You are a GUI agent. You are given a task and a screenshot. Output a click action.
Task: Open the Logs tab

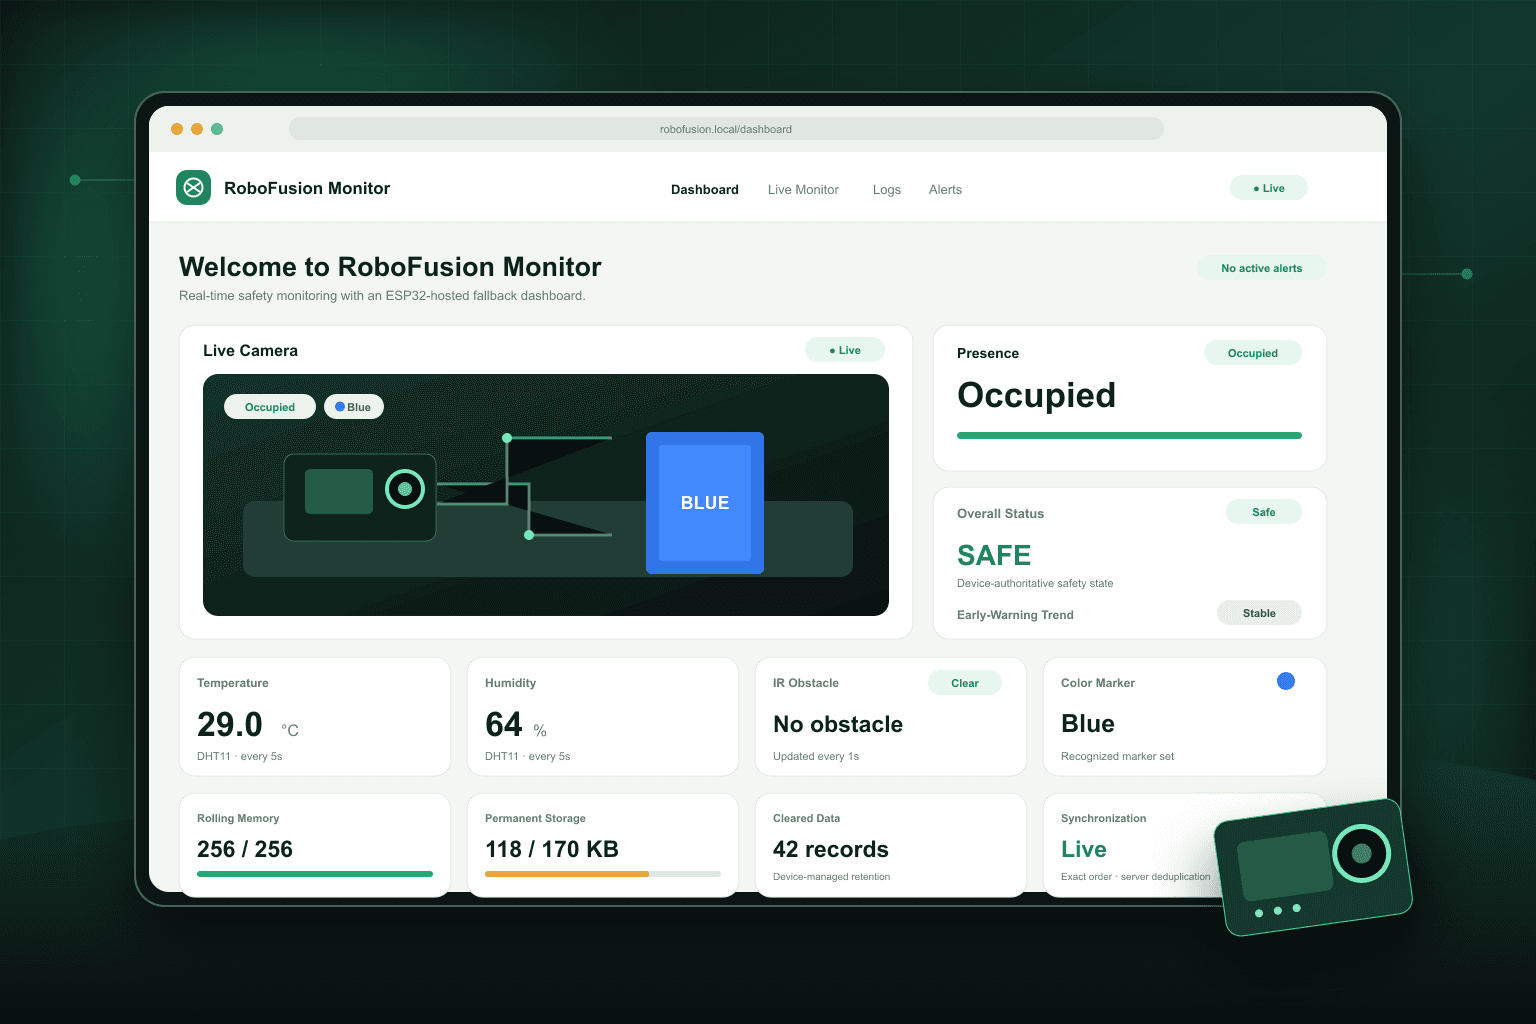point(887,190)
